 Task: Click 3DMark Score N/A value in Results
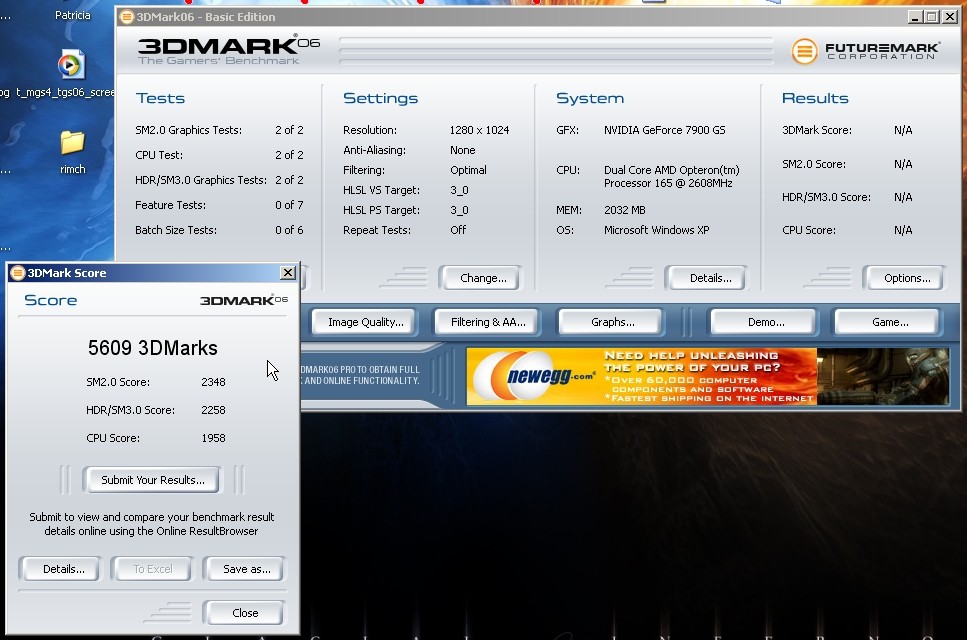pos(903,130)
